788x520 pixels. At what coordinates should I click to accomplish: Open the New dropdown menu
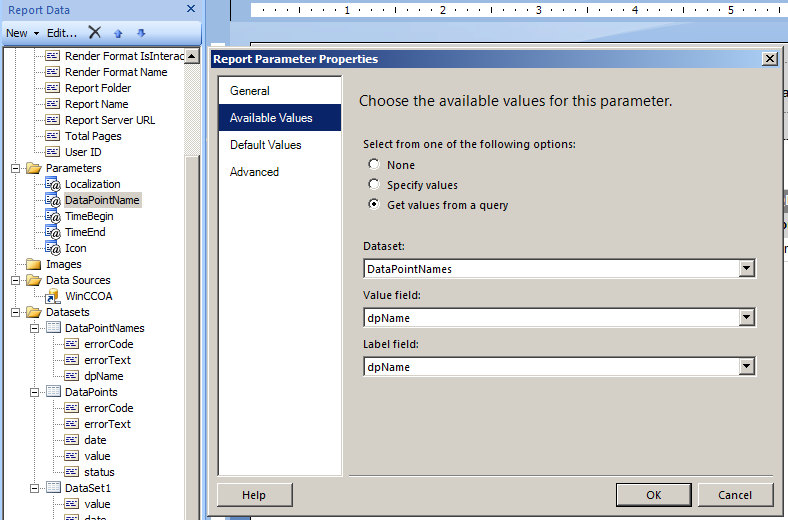point(22,33)
